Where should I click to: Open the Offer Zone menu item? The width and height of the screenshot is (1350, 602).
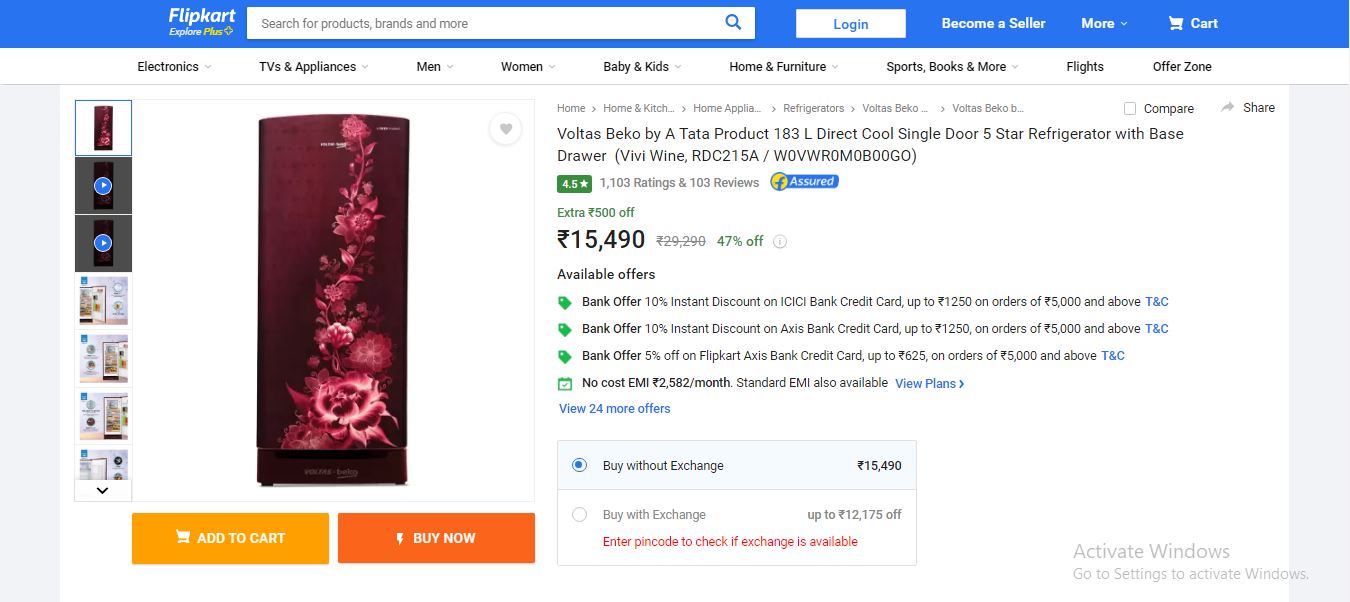pyautogui.click(x=1182, y=67)
